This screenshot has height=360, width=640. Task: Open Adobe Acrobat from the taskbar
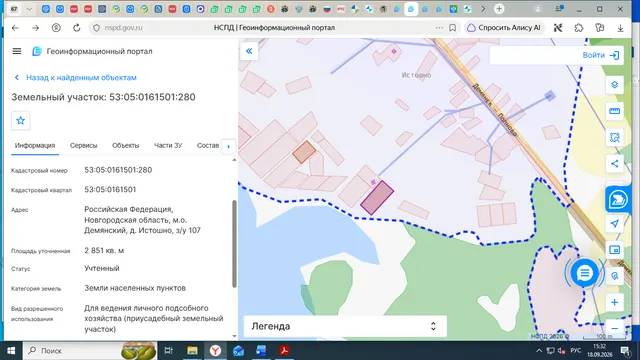284,350
